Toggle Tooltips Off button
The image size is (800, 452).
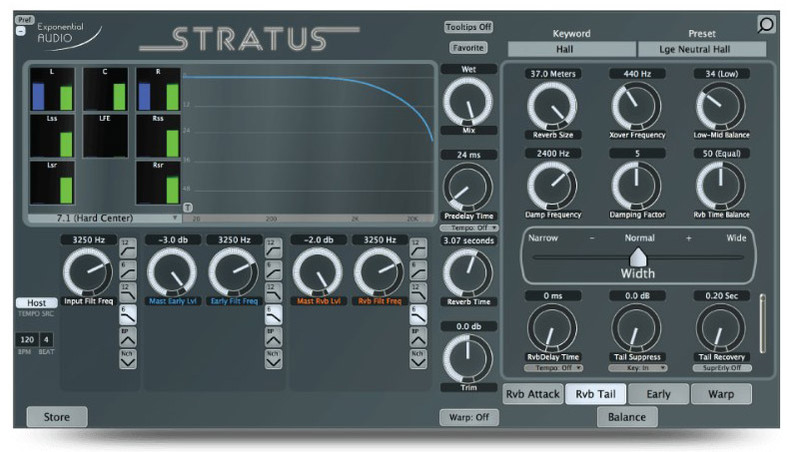[x=468, y=27]
